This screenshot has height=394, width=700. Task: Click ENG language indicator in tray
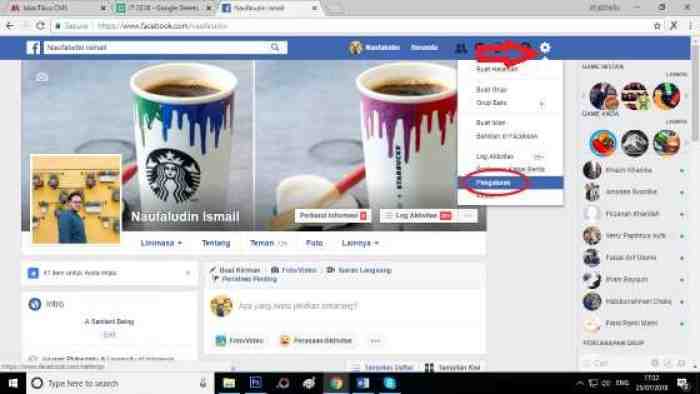[622, 383]
